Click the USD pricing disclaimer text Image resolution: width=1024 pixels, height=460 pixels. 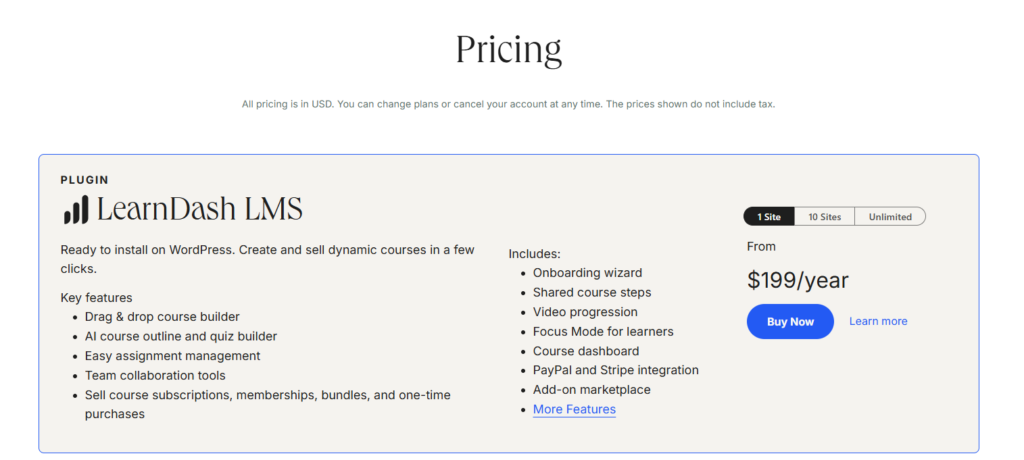pos(509,105)
